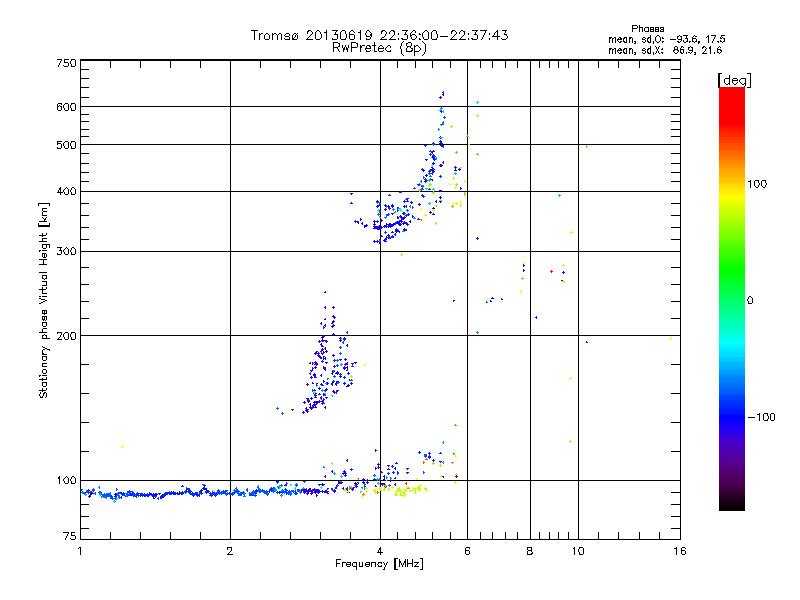Click the 'mean, sd,O: -93.6, 17.5' line
The width and height of the screenshot is (800, 600).
(x=666, y=39)
